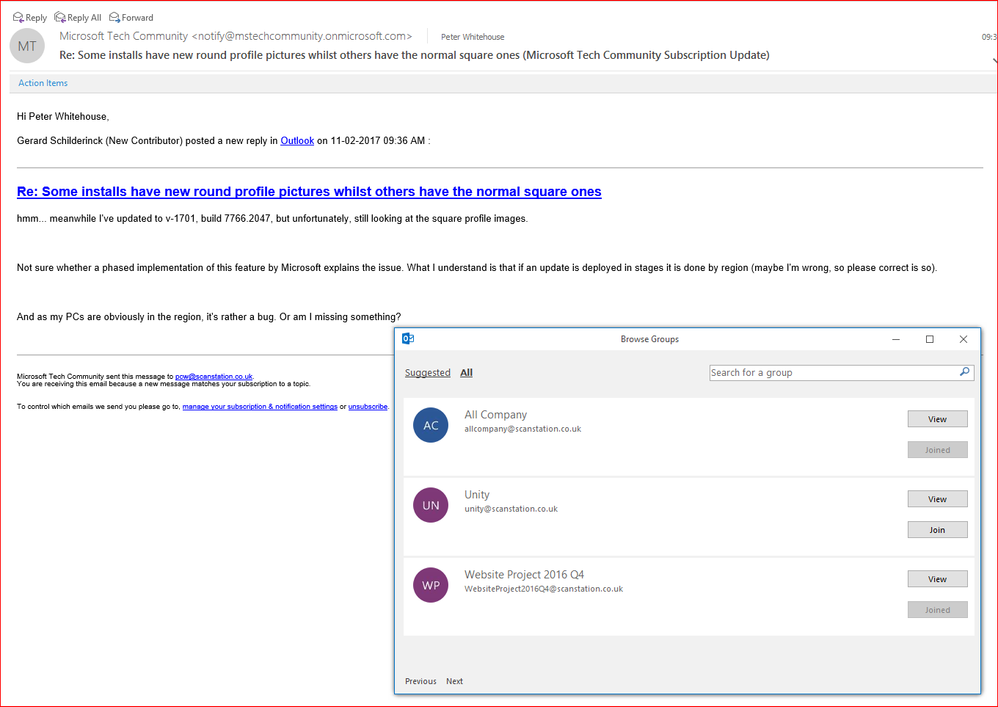Click the WP Website Project avatar
998x707 pixels.
coord(431,585)
